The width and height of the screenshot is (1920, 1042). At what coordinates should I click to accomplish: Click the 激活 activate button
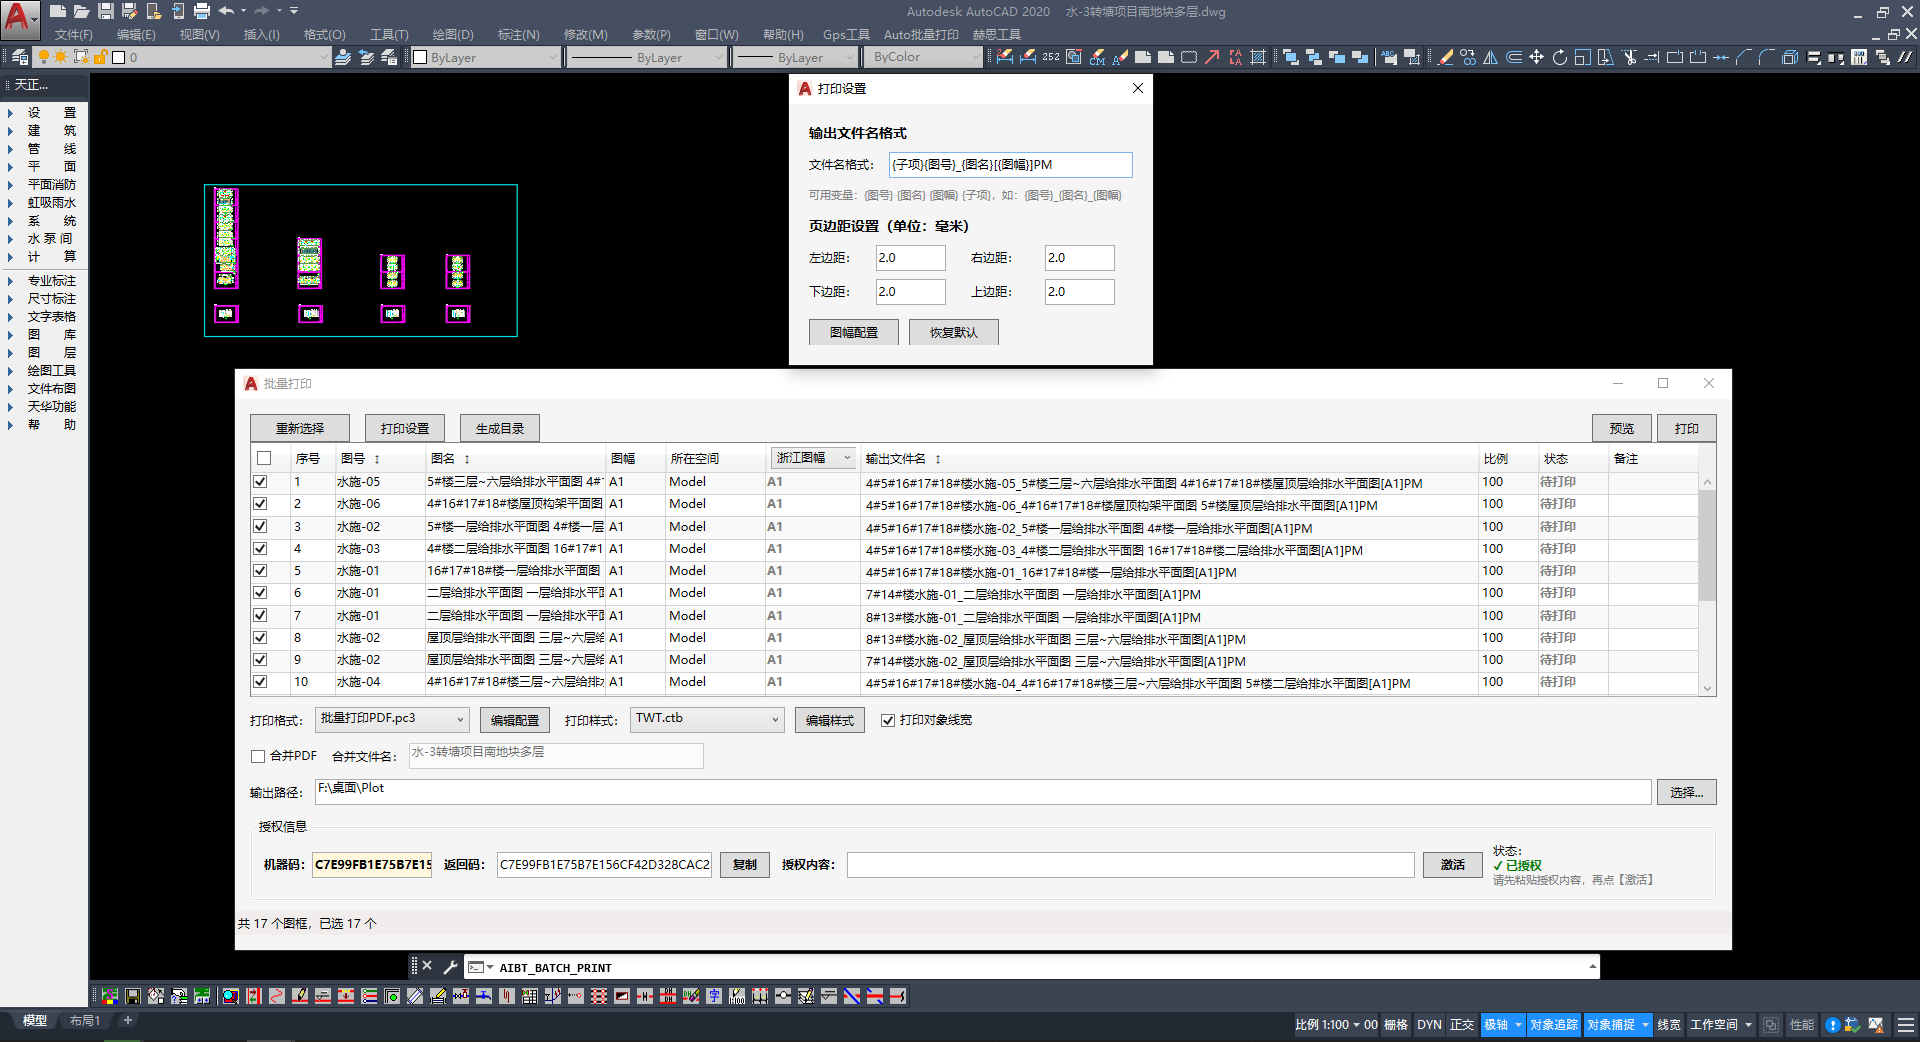coord(1453,865)
